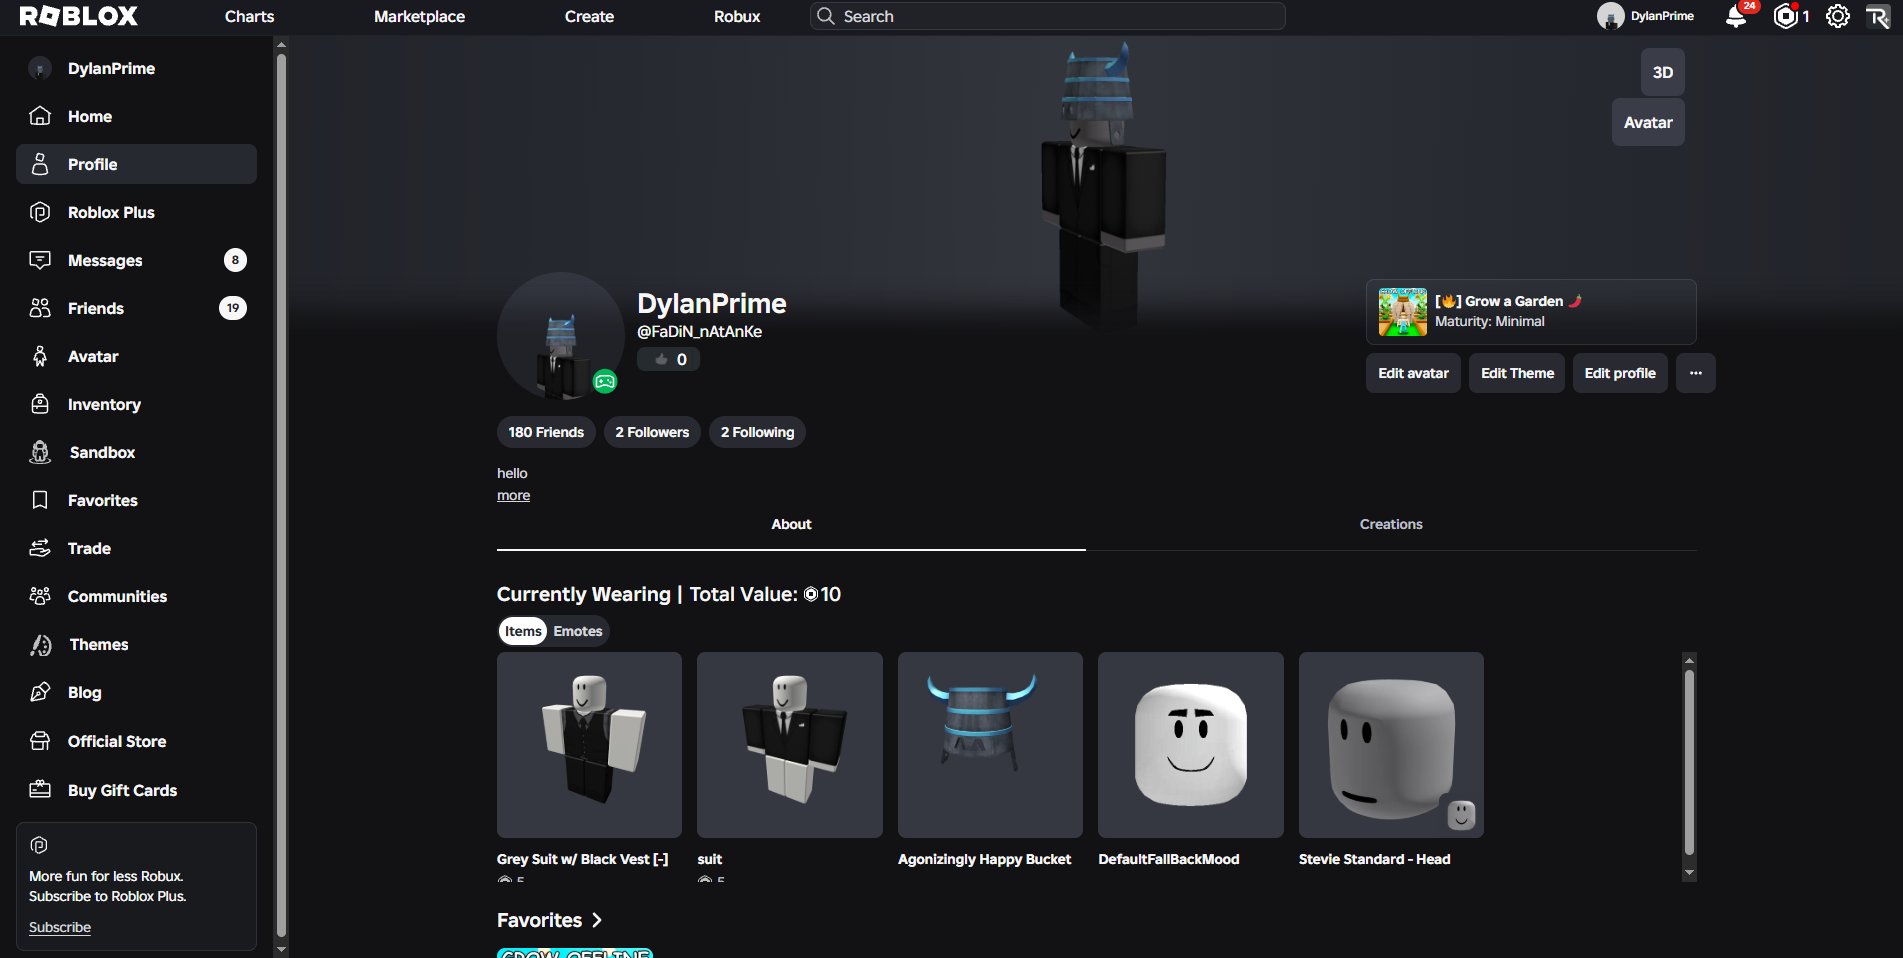Select the Emotes pill under Currently Wearing

[578, 631]
